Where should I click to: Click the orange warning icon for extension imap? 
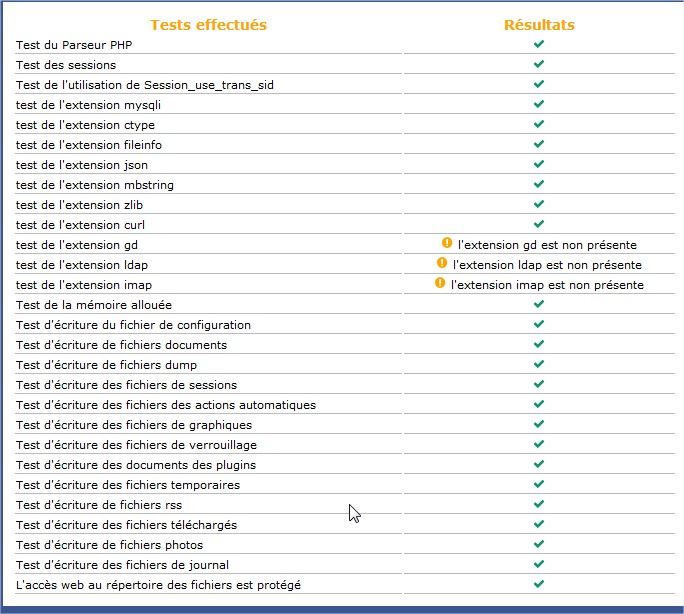pos(440,283)
